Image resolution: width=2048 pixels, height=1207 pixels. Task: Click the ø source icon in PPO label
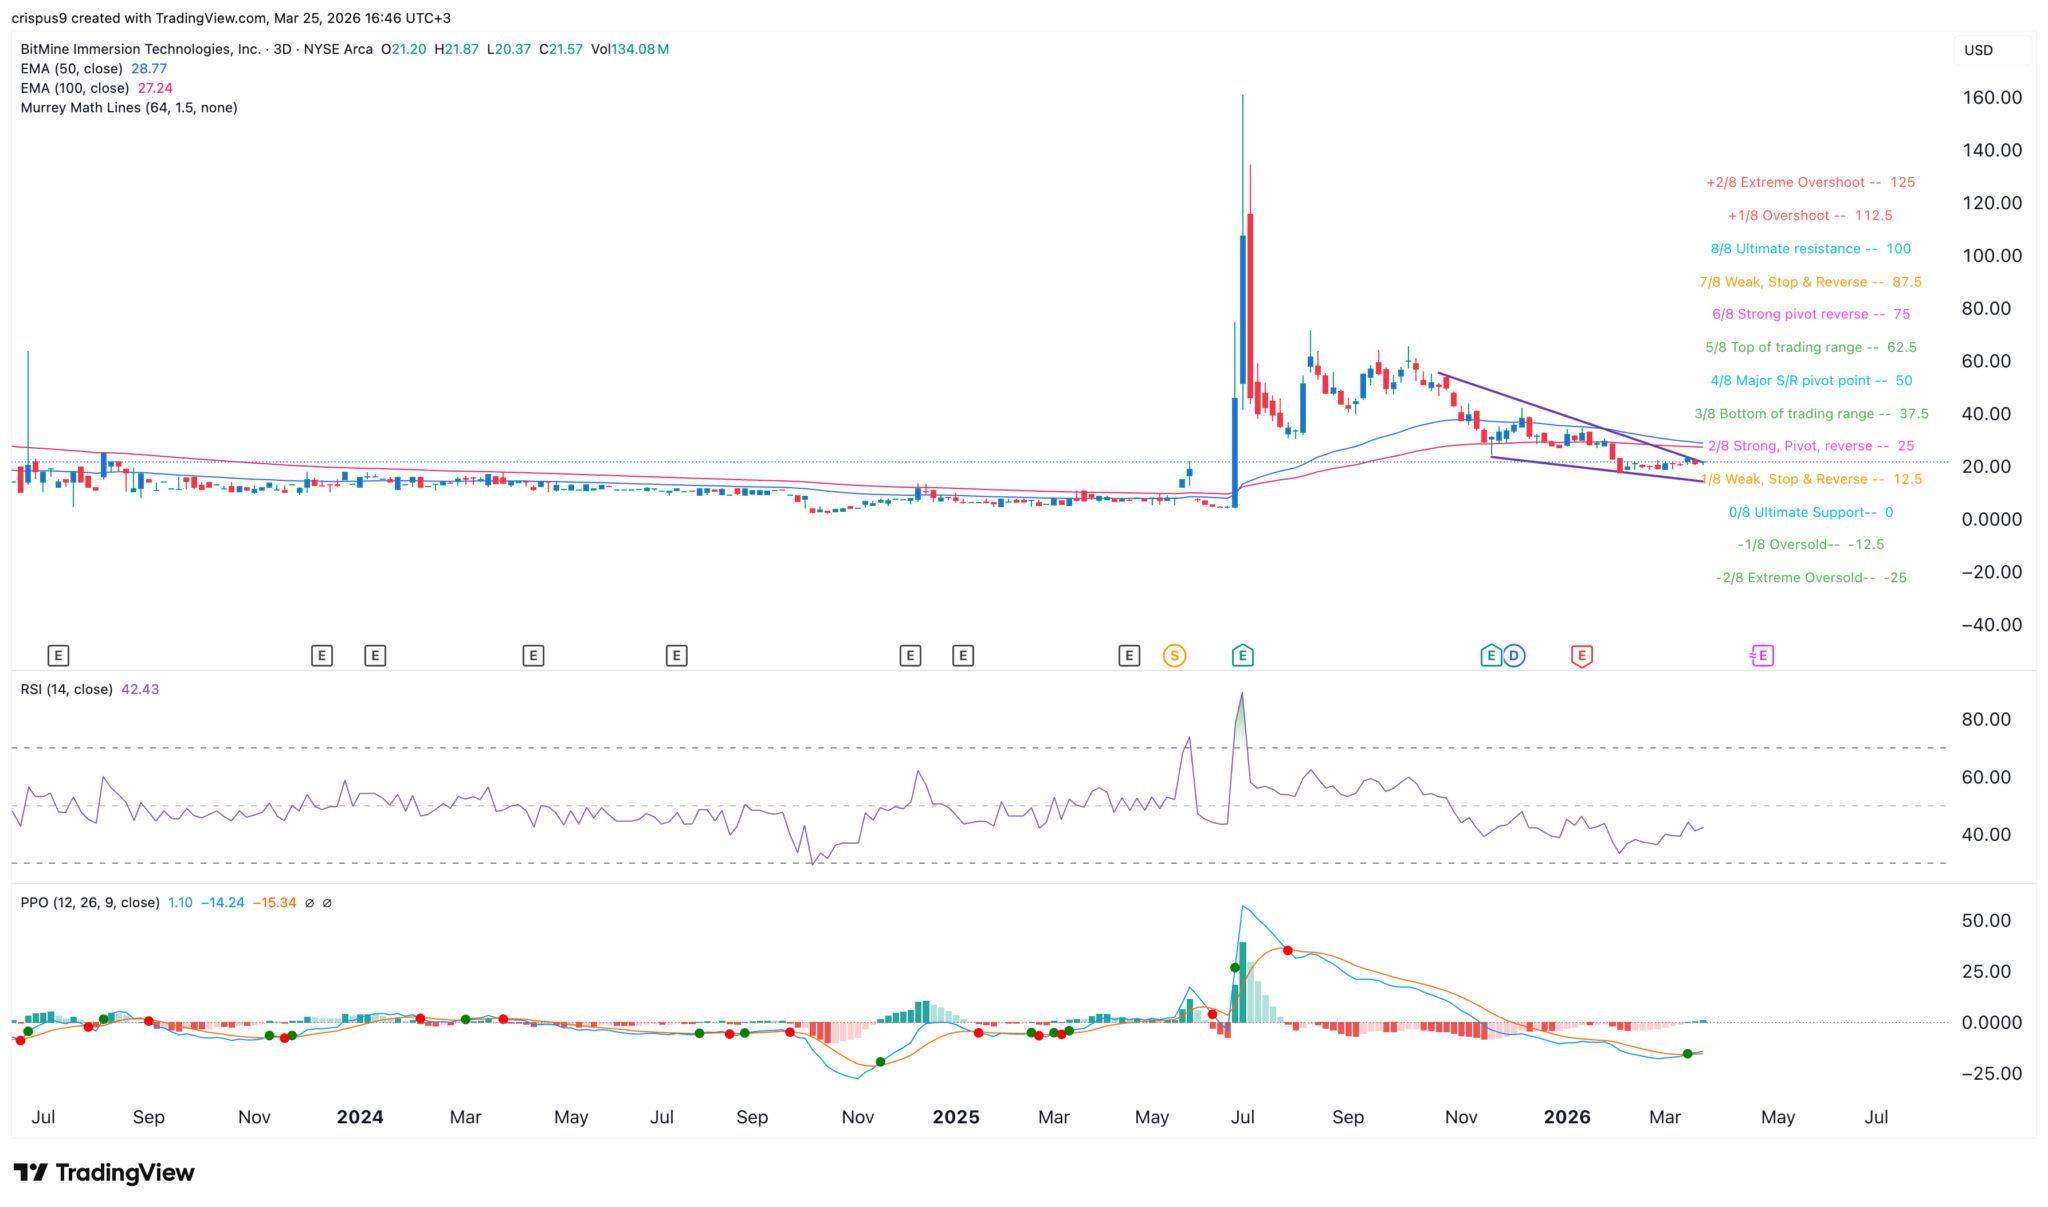(311, 901)
